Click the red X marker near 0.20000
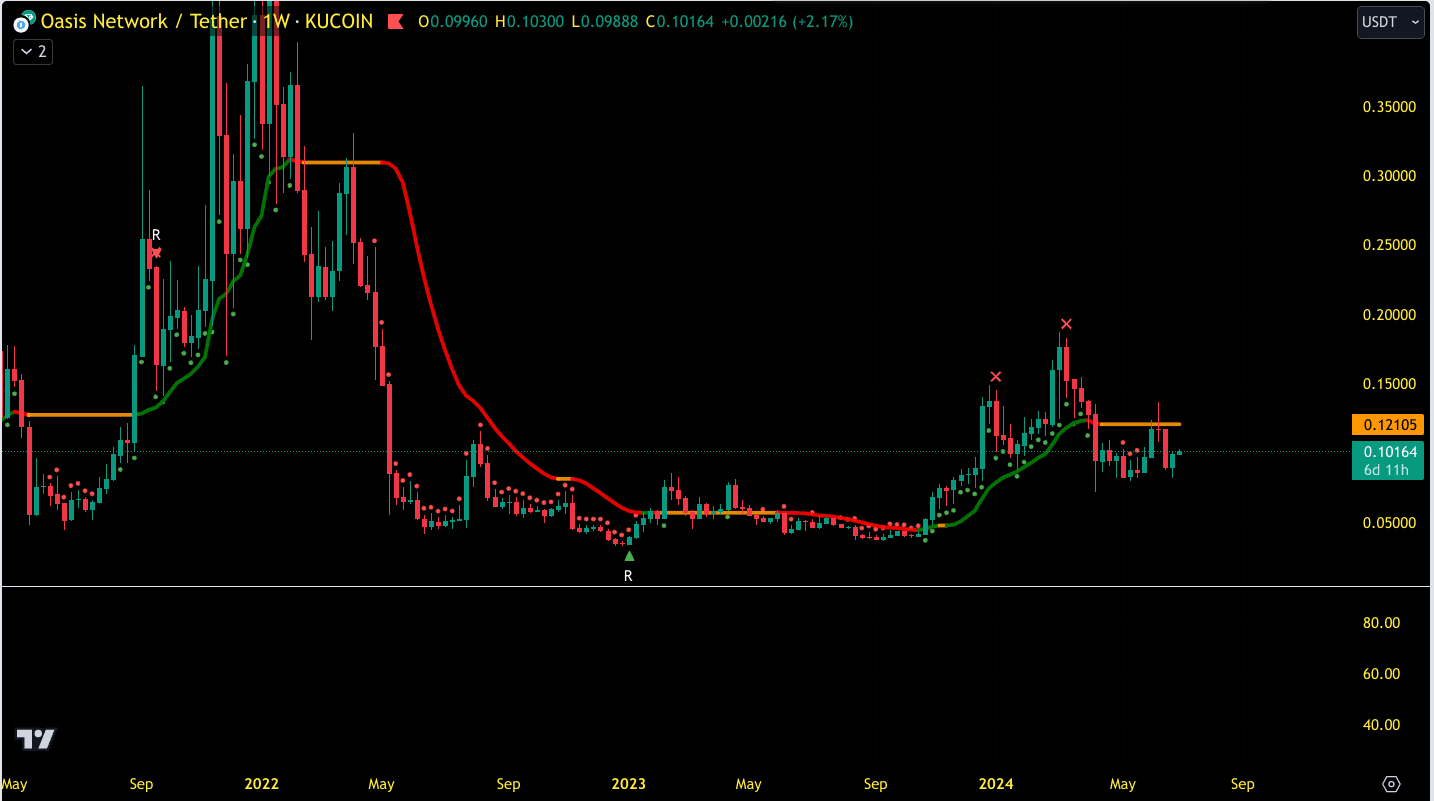The image size is (1434, 801). (1067, 324)
